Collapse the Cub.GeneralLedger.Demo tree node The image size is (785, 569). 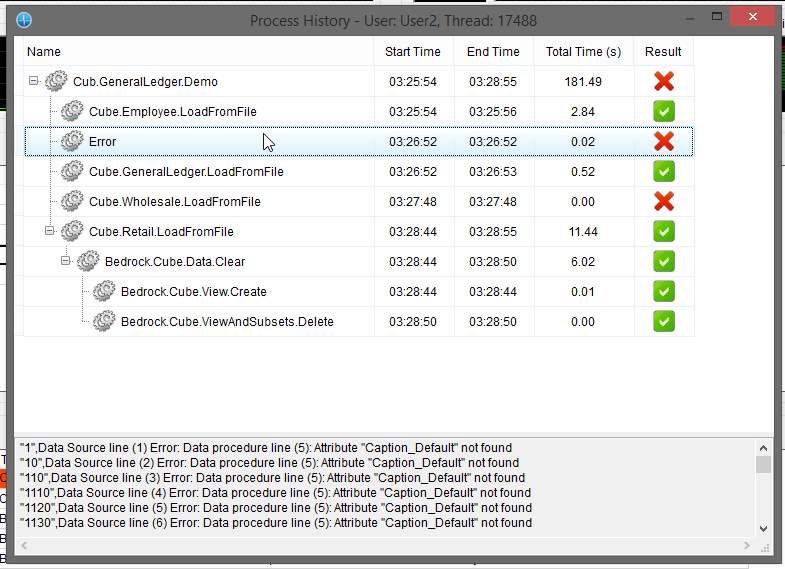(34, 82)
